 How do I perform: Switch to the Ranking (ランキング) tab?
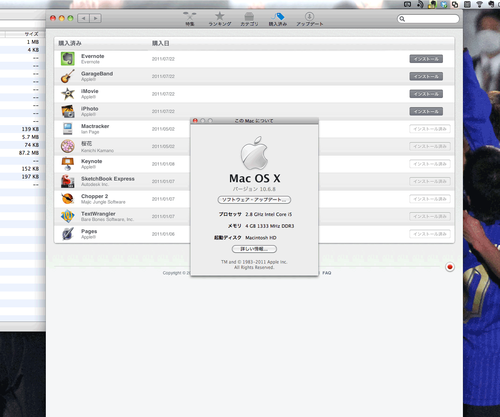coord(220,19)
